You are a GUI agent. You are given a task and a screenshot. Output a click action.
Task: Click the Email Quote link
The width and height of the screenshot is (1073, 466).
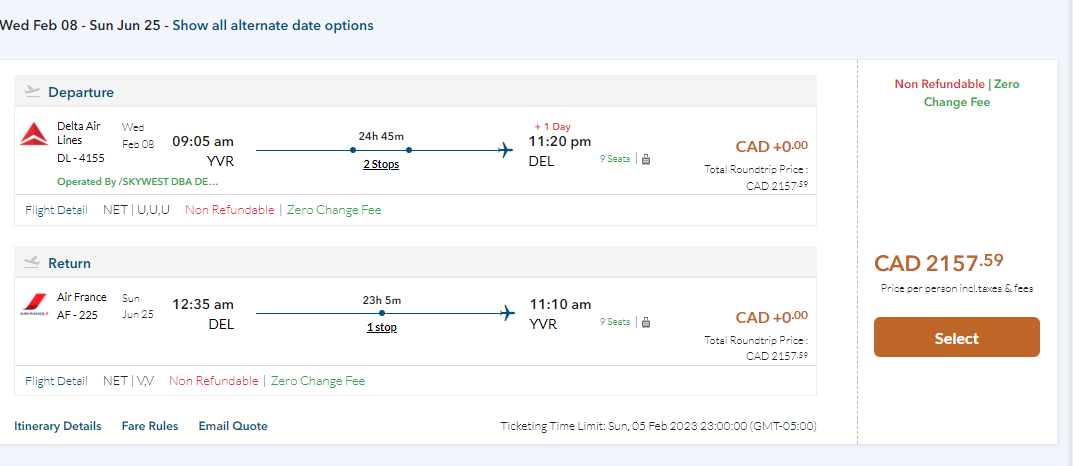pos(233,426)
